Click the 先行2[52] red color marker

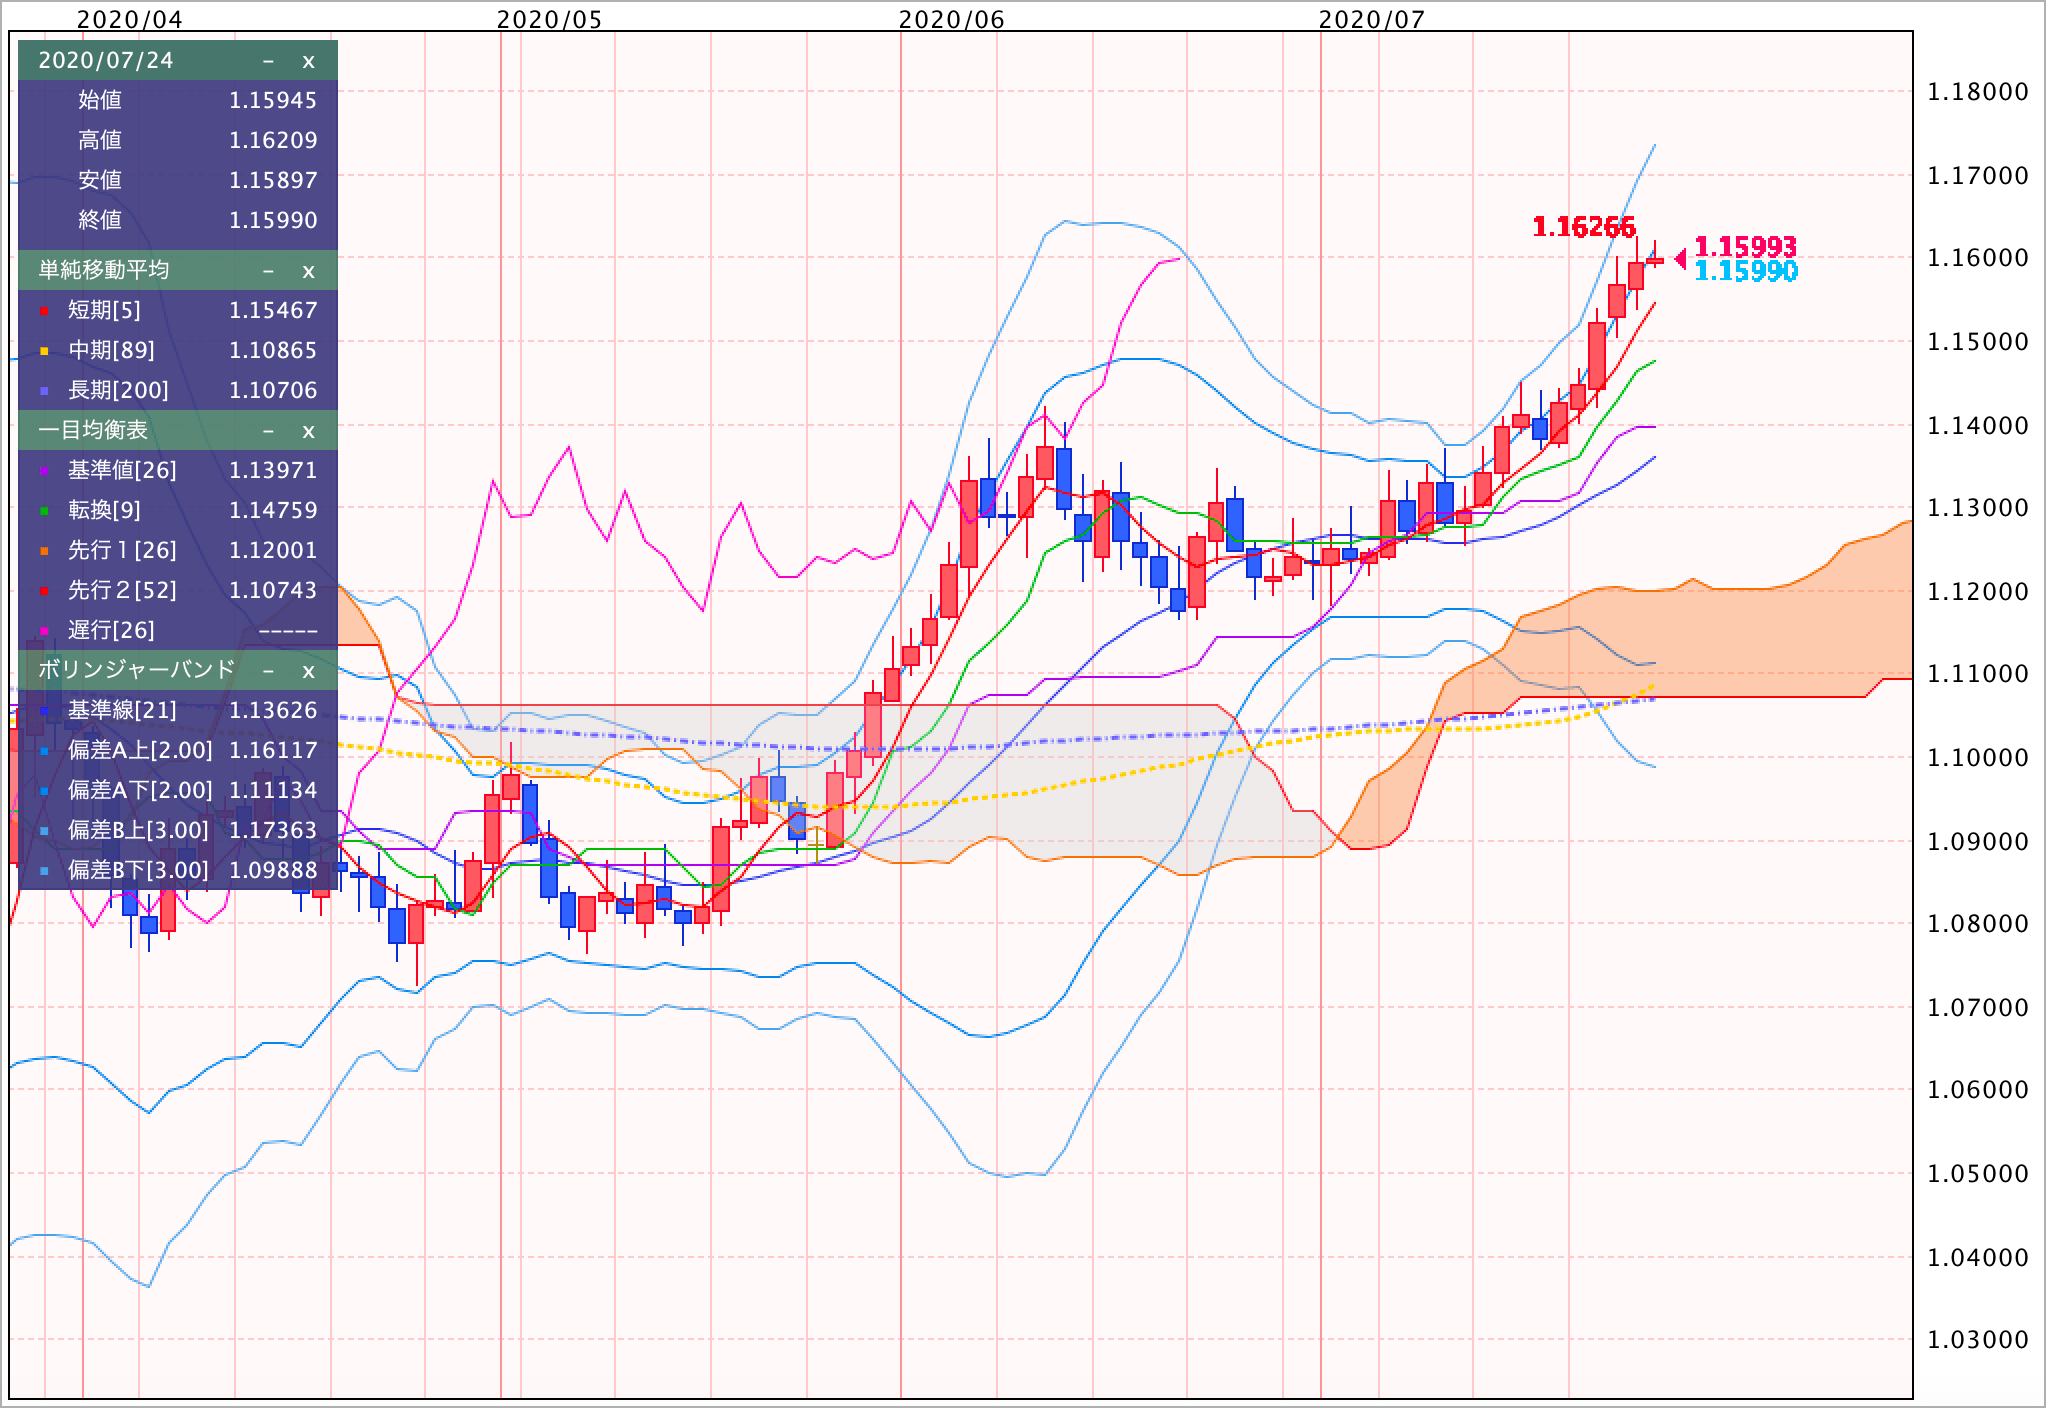(x=44, y=592)
